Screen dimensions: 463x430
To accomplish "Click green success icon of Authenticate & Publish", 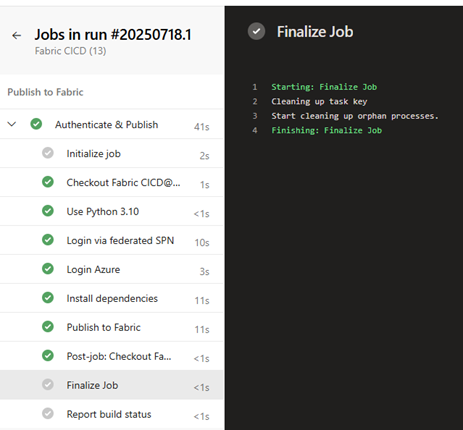I will tap(36, 124).
